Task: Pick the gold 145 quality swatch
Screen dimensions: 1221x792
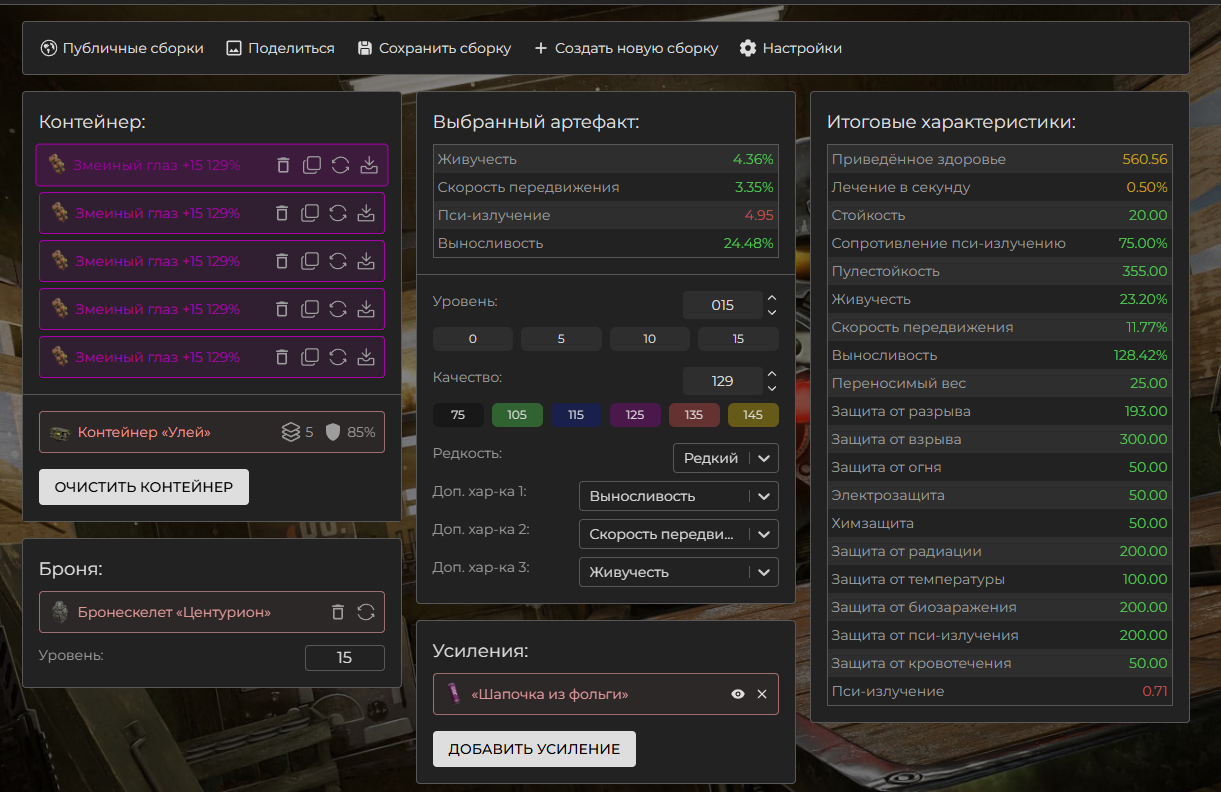Action: coord(753,415)
